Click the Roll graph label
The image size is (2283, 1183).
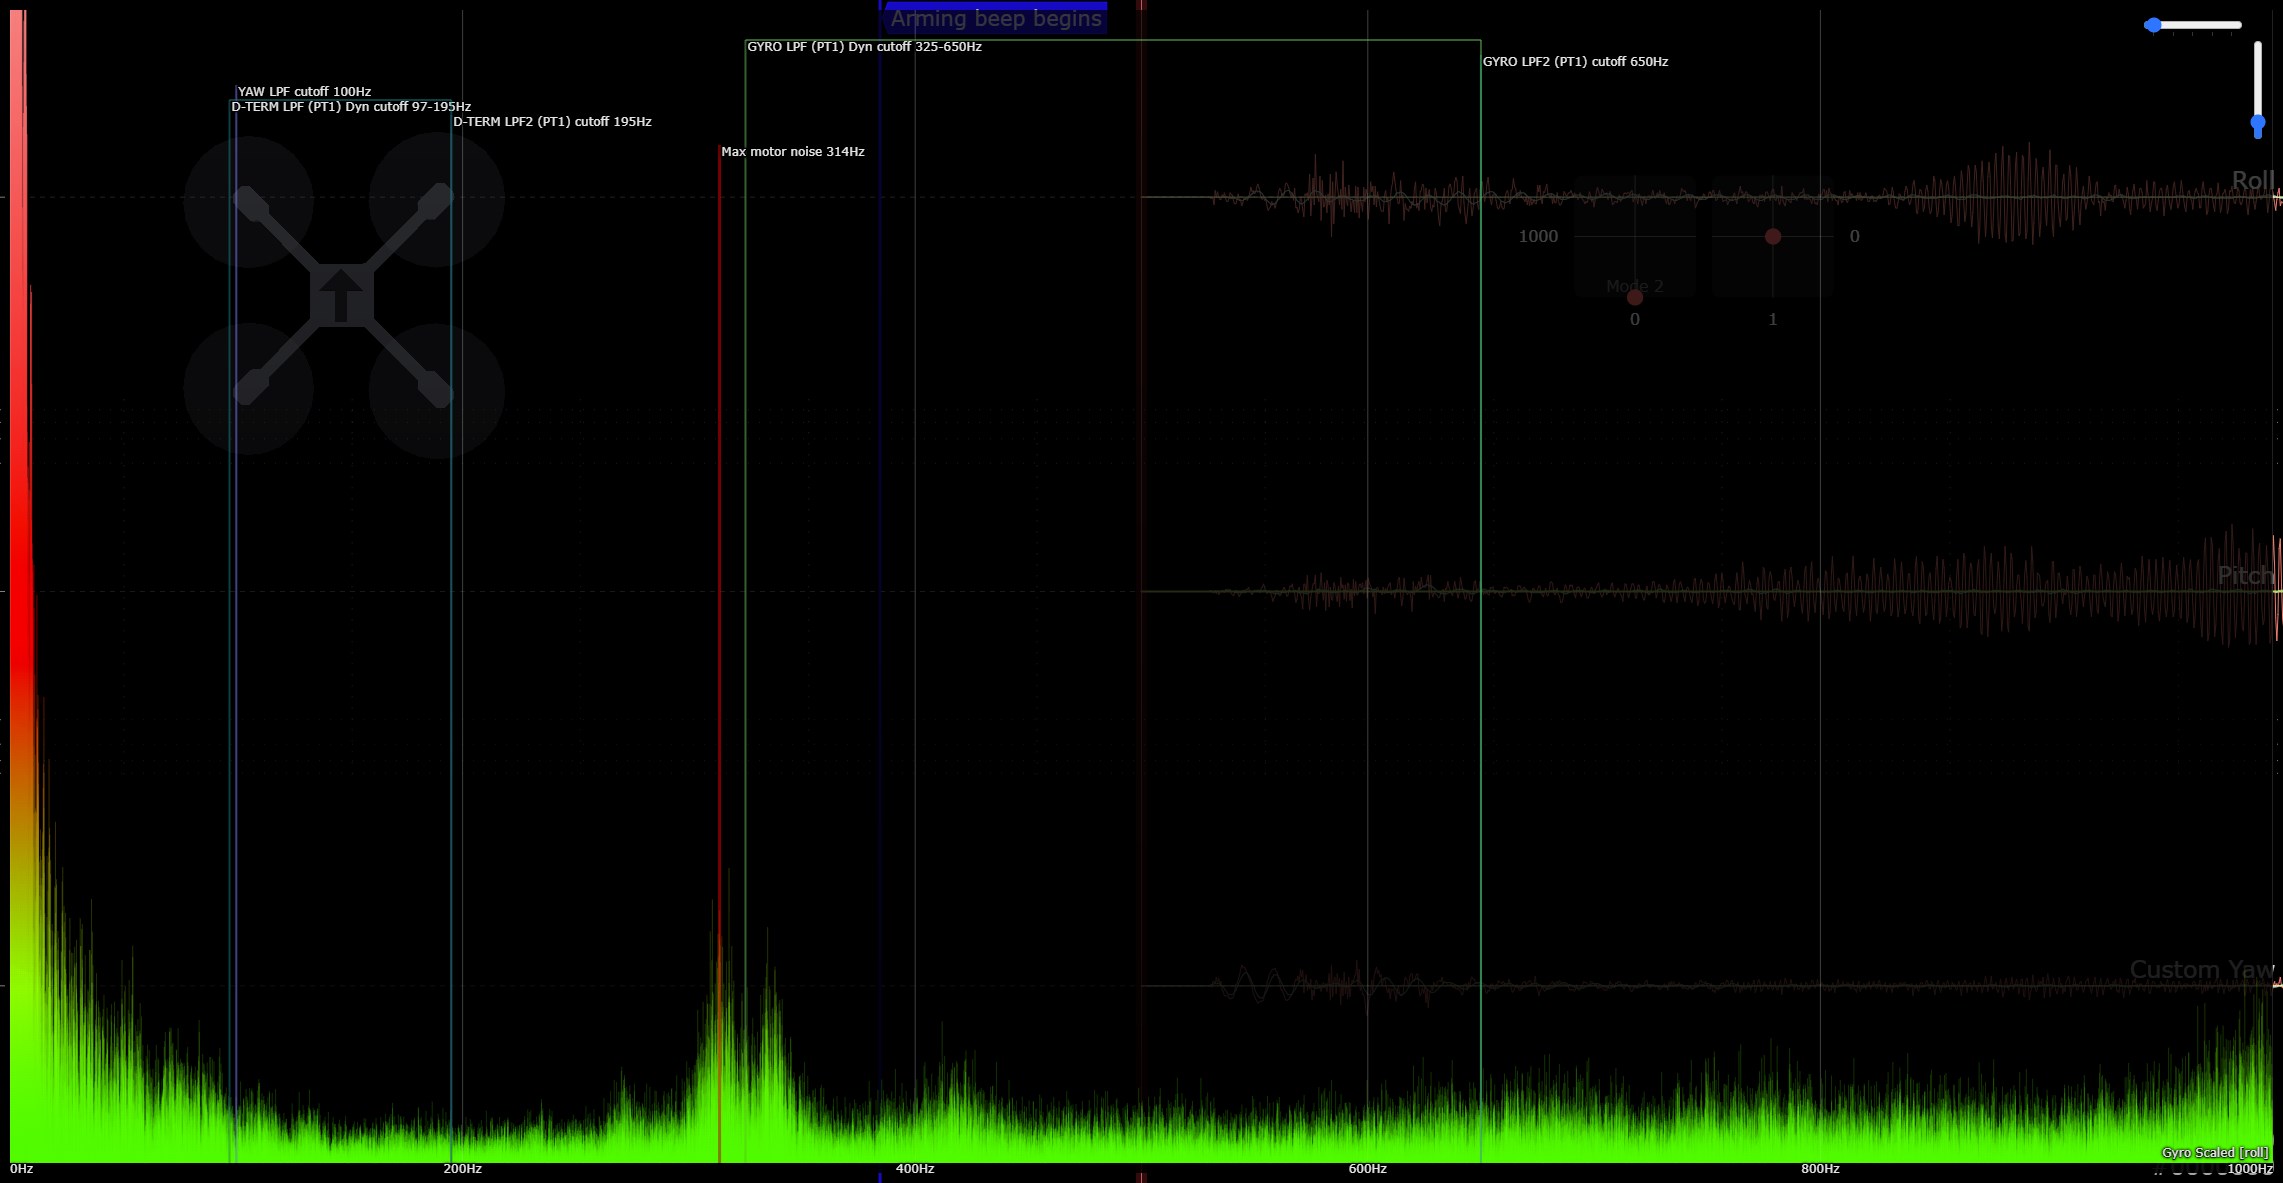click(x=2252, y=180)
